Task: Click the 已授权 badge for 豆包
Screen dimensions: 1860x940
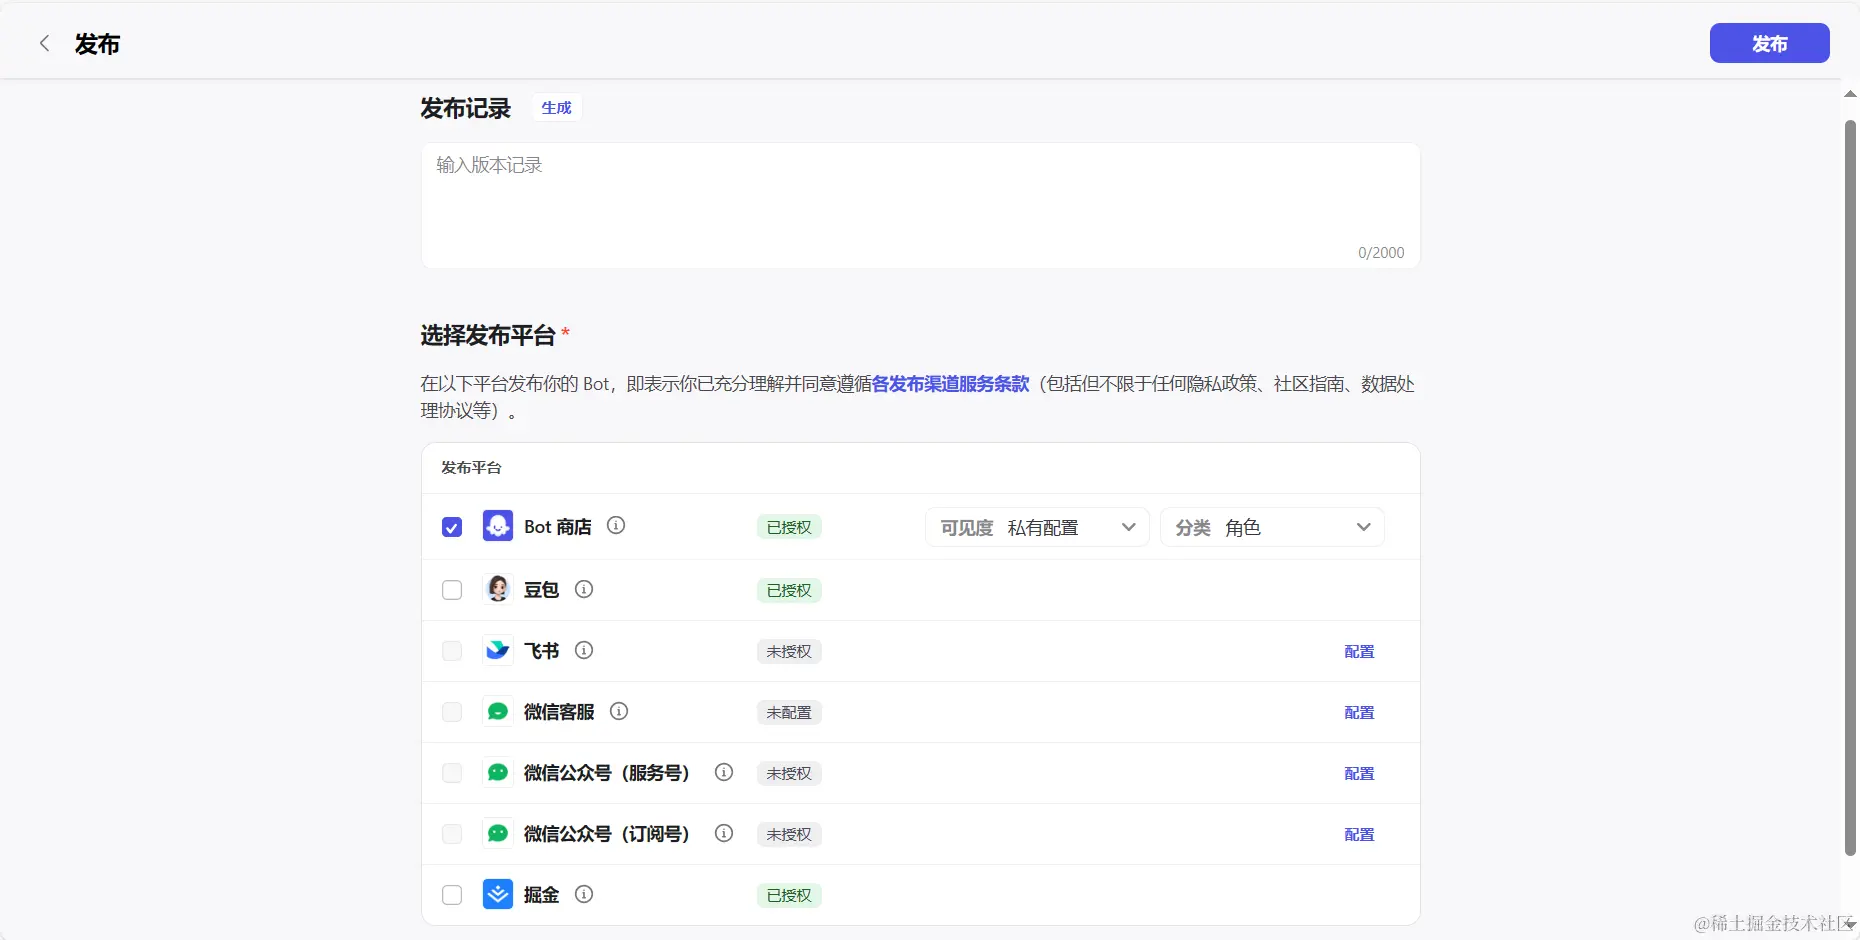Action: click(x=789, y=590)
